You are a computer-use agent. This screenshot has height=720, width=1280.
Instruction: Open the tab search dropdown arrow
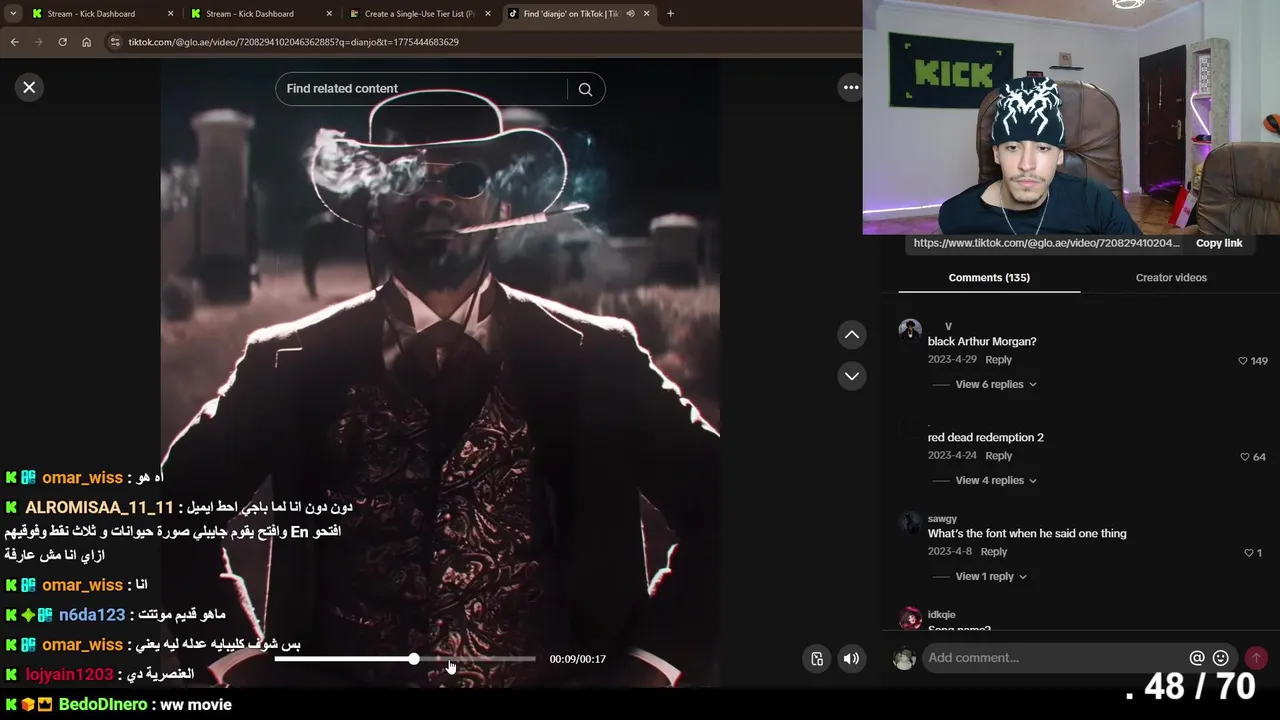[13, 14]
